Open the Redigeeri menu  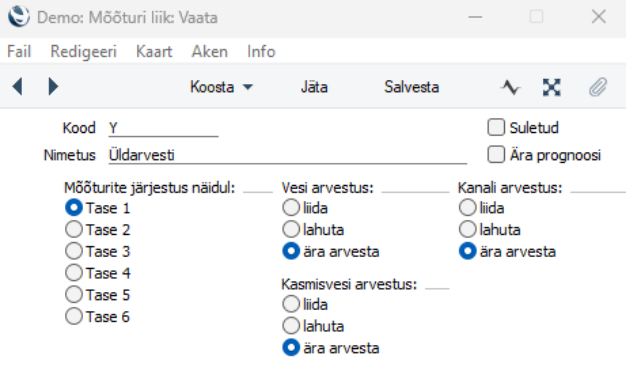(x=83, y=52)
